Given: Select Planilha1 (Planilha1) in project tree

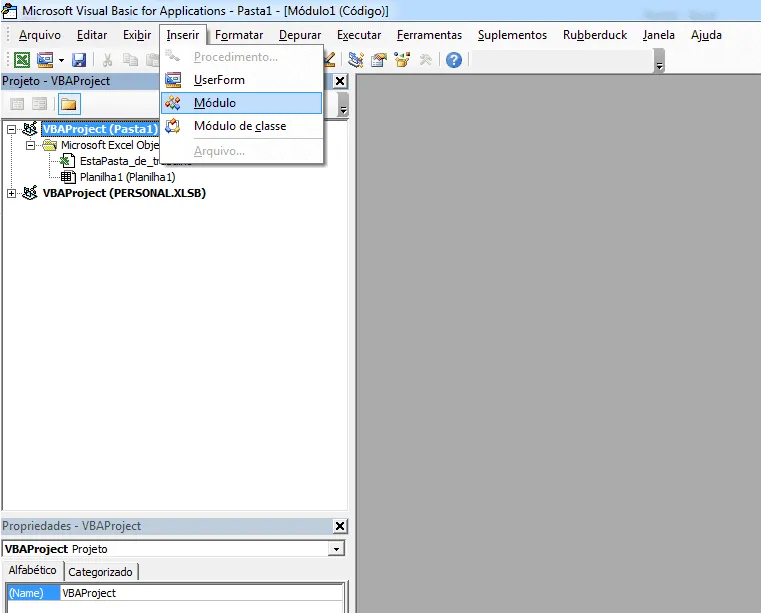Looking at the screenshot, I should pyautogui.click(x=128, y=177).
